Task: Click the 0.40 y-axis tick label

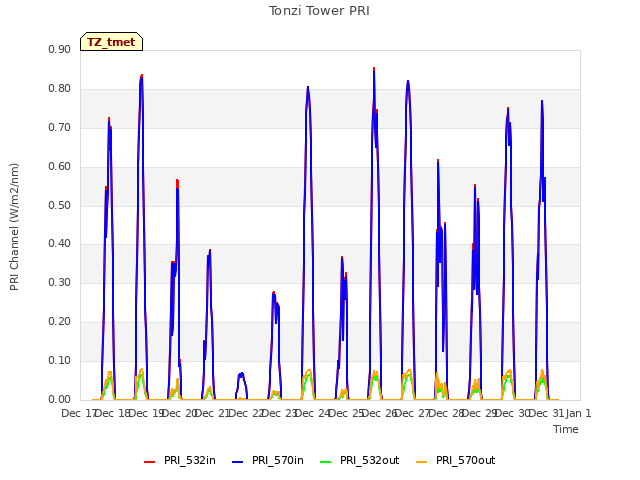Action: (59, 244)
